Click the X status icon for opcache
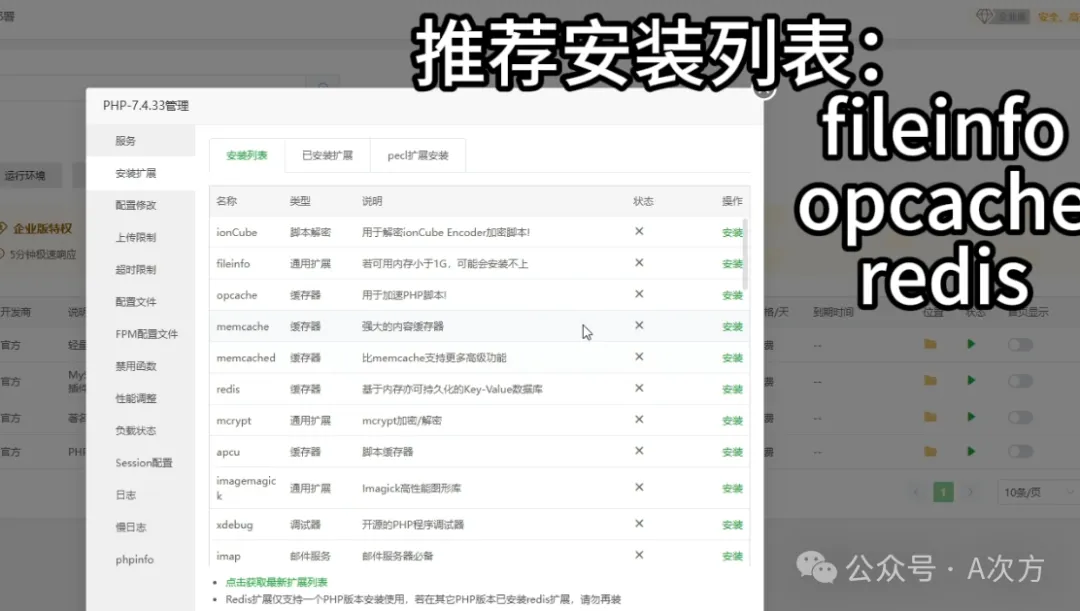Viewport: 1080px width, 611px height. coord(639,293)
